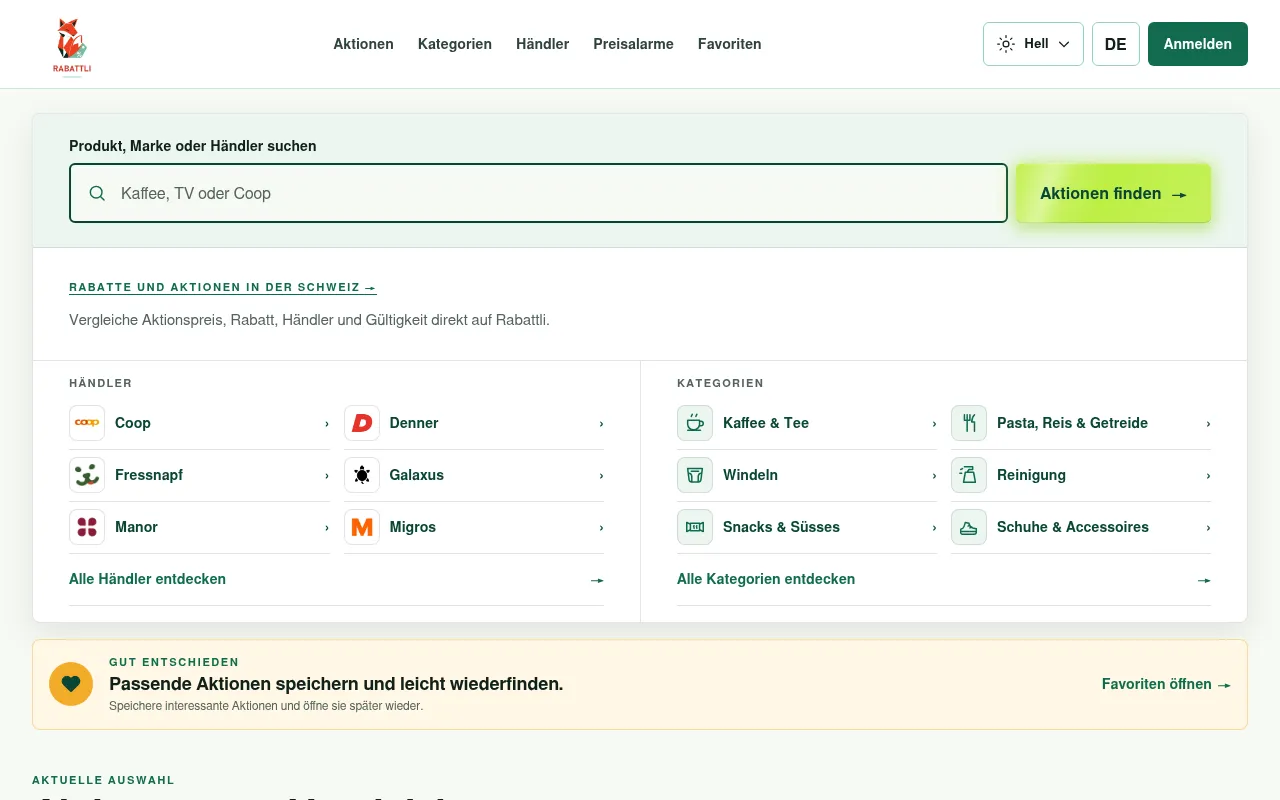Click the Denner logo icon
Screen dimensions: 1280x800
point(362,423)
